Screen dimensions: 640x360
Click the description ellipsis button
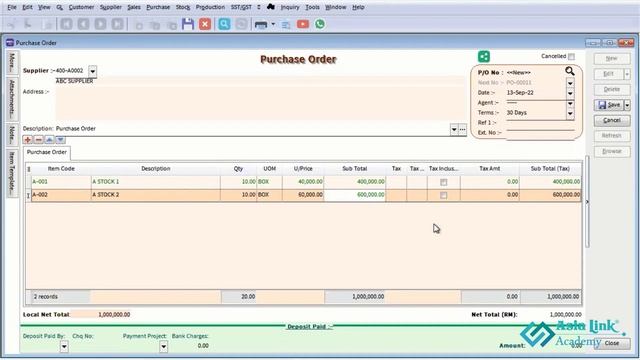pos(462,129)
